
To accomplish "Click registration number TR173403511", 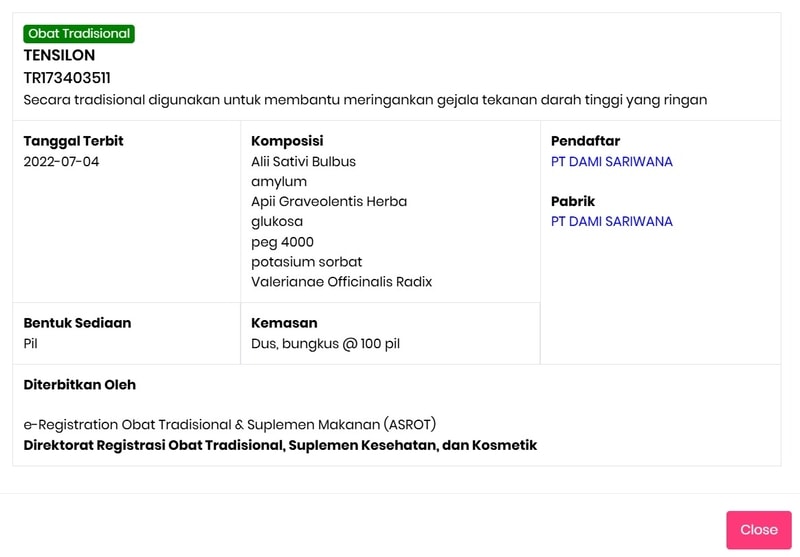I will (67, 78).
